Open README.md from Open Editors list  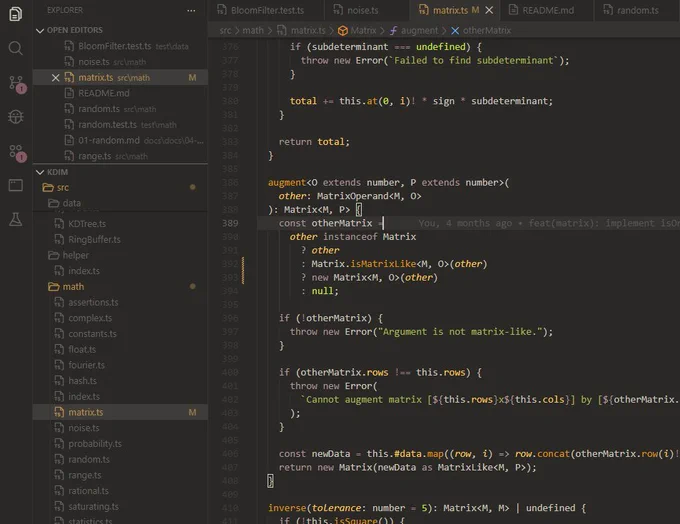click(120, 93)
